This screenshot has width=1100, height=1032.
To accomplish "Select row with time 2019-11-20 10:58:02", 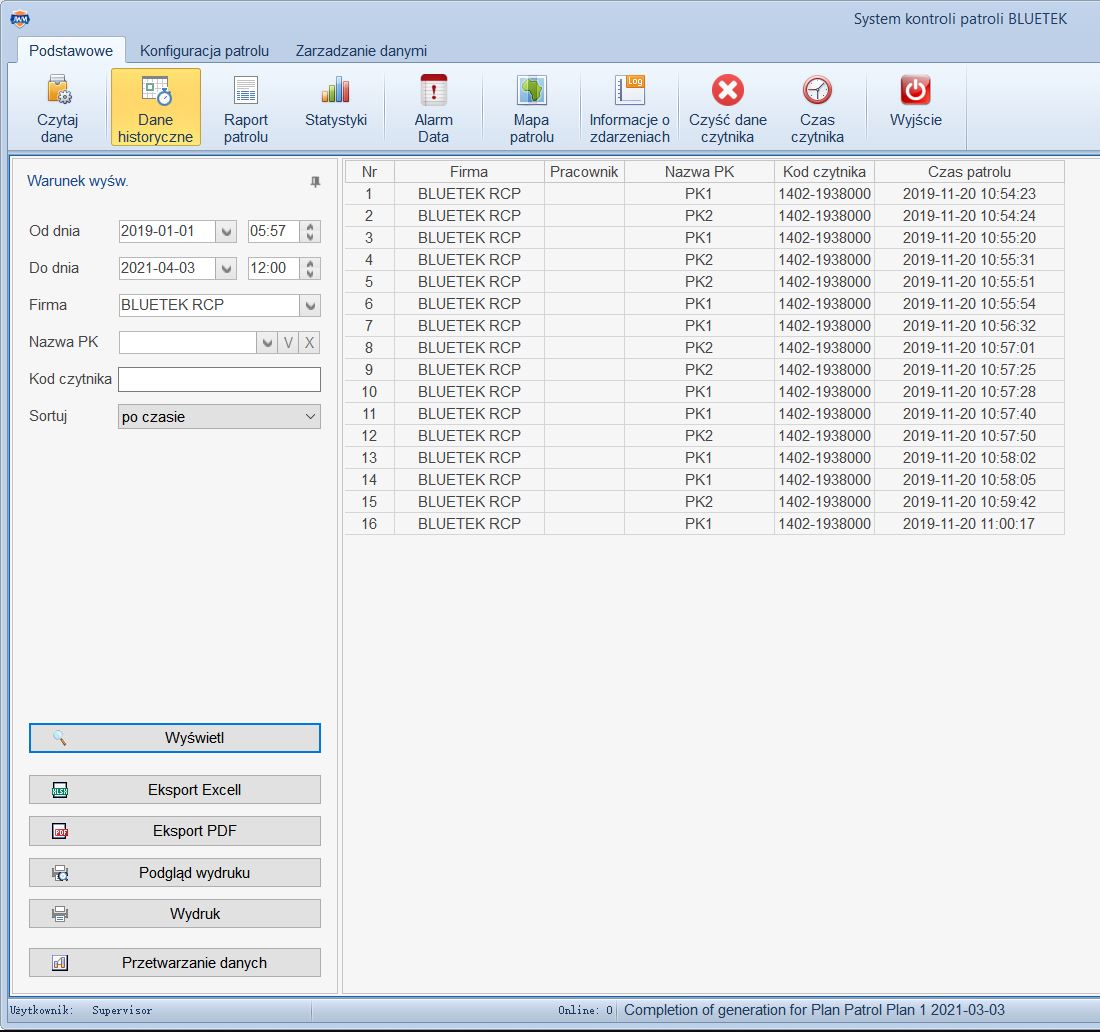I will [x=704, y=457].
